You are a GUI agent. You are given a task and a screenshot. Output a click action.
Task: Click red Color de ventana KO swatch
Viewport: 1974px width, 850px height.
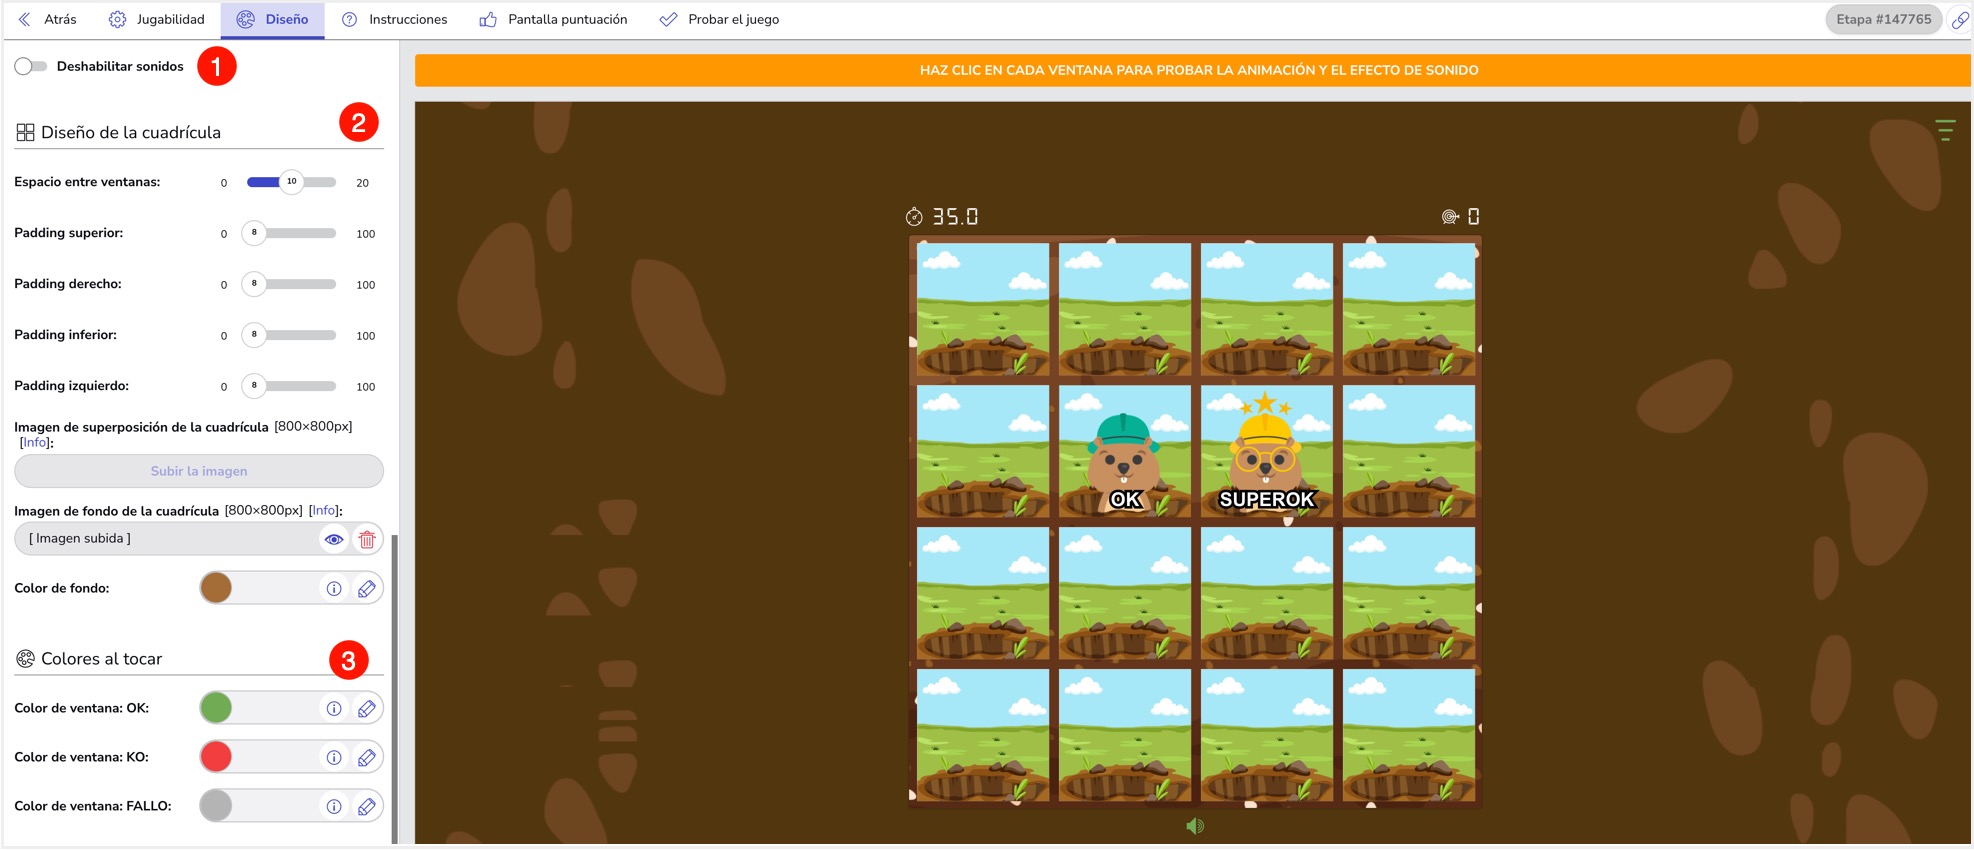[x=216, y=757]
